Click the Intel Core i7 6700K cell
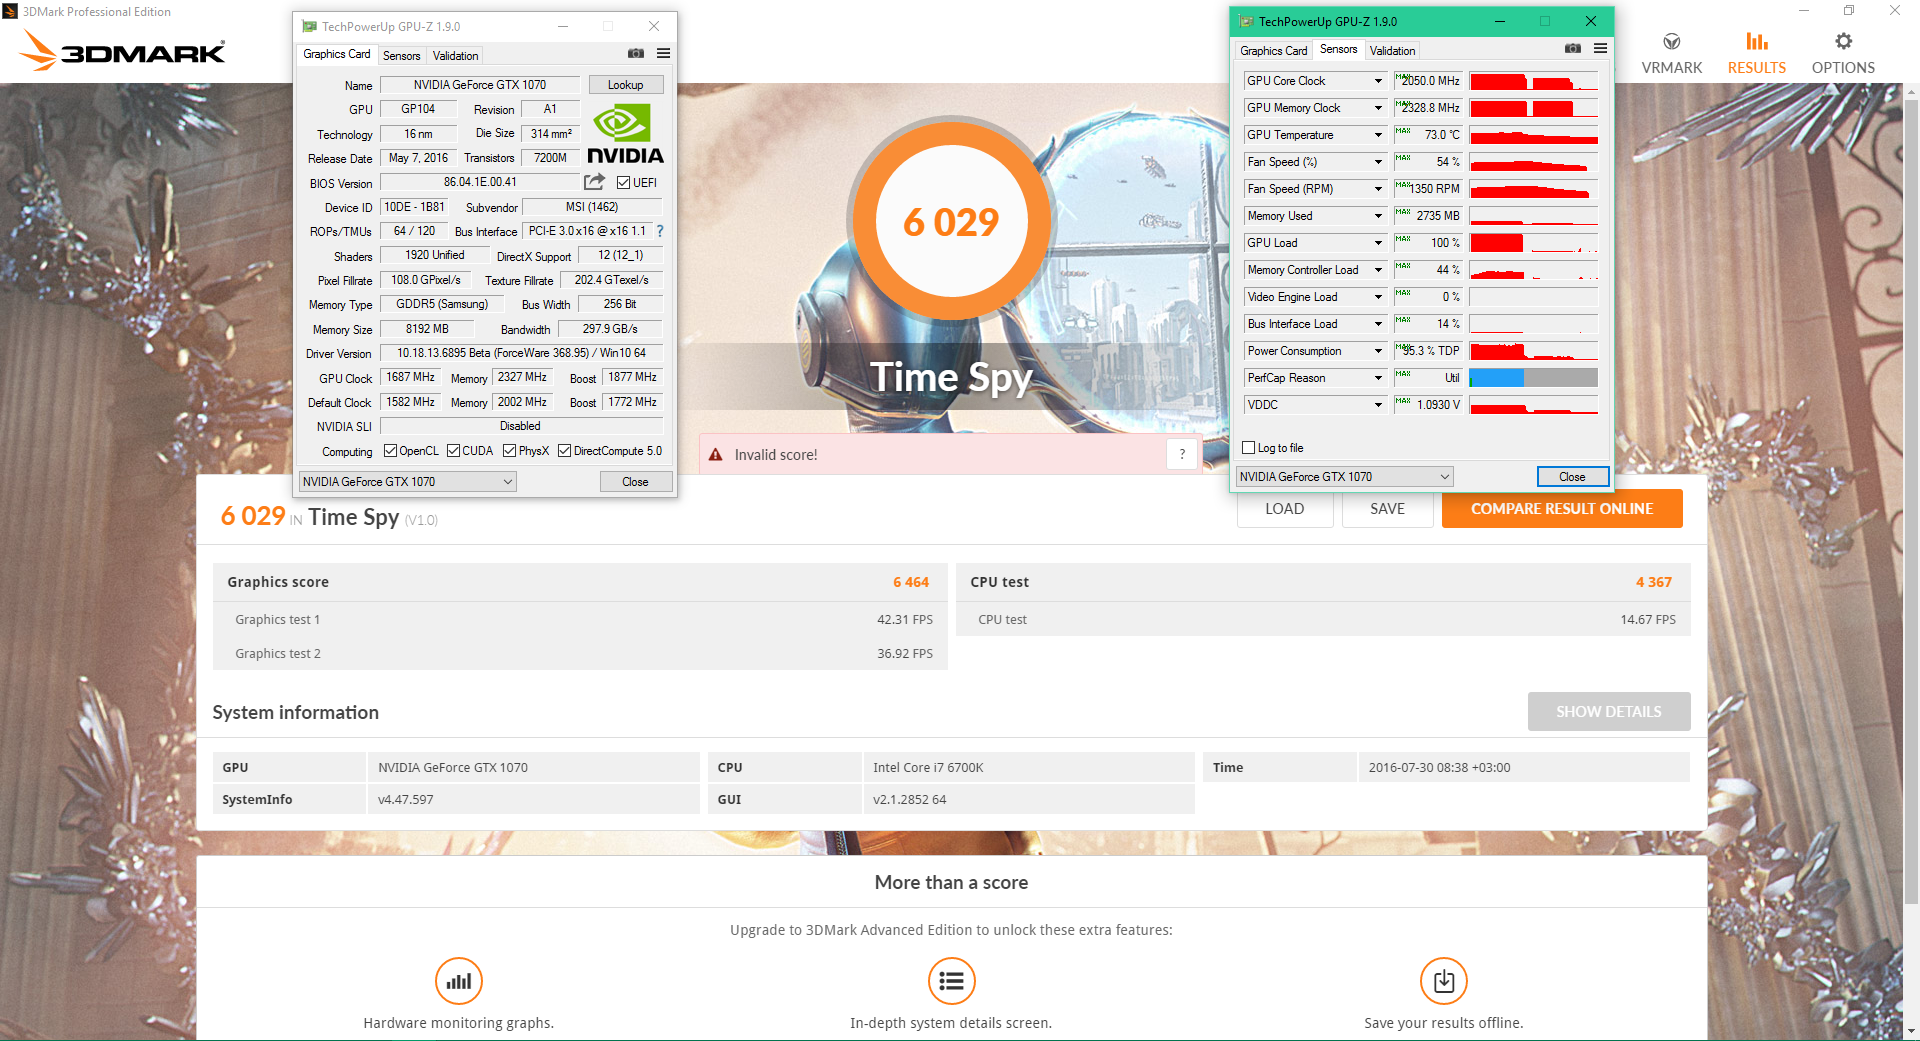 [1028, 767]
